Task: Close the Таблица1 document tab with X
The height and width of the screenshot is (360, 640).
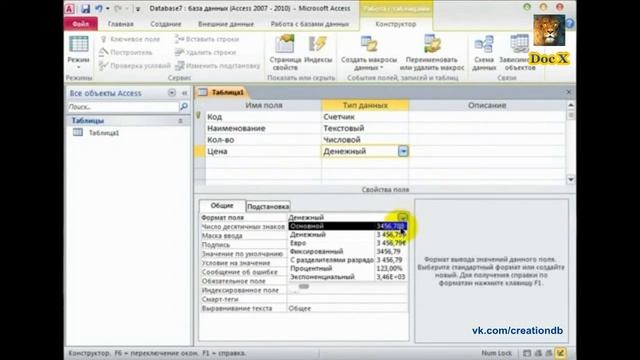Action: (569, 92)
